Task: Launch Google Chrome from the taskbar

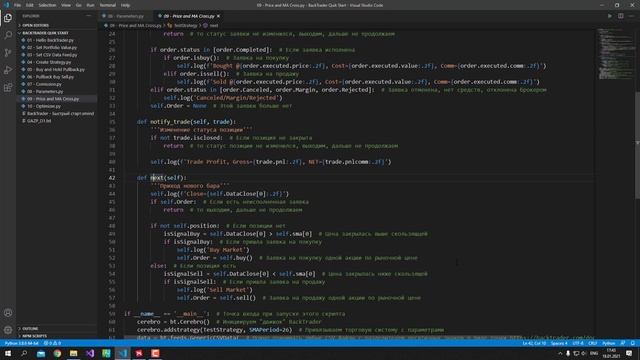Action: [57, 353]
